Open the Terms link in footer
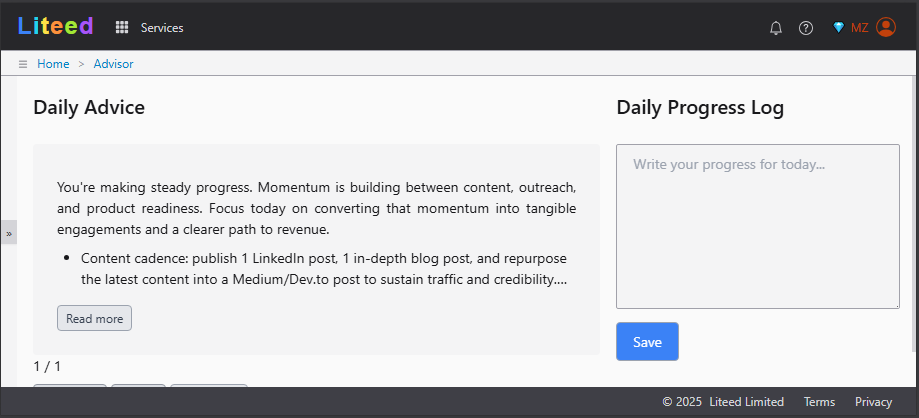 pyautogui.click(x=819, y=402)
